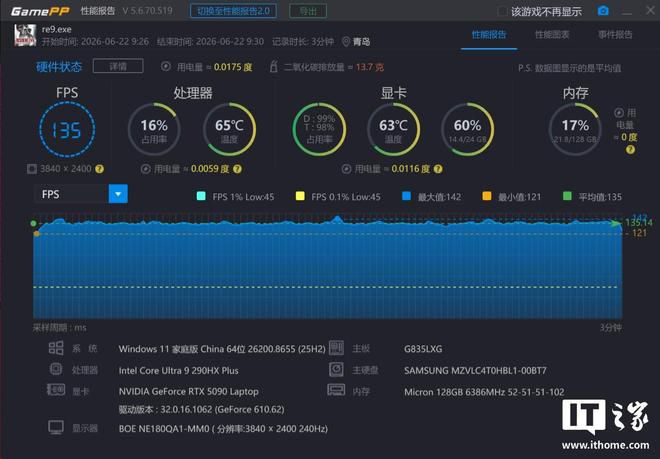
Task: Open the FPS chart type dropdown arrow
Action: pyautogui.click(x=118, y=194)
